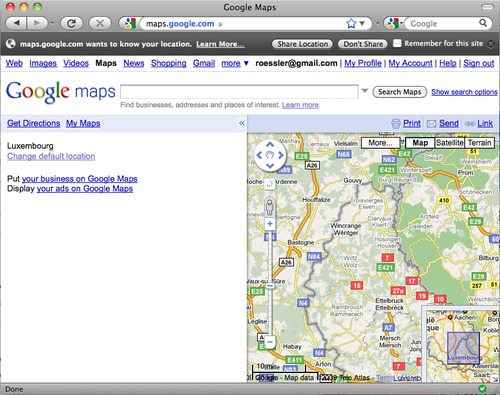Click the blue viewport rectangle in the overview map
This screenshot has width=500, height=395.
tap(463, 348)
